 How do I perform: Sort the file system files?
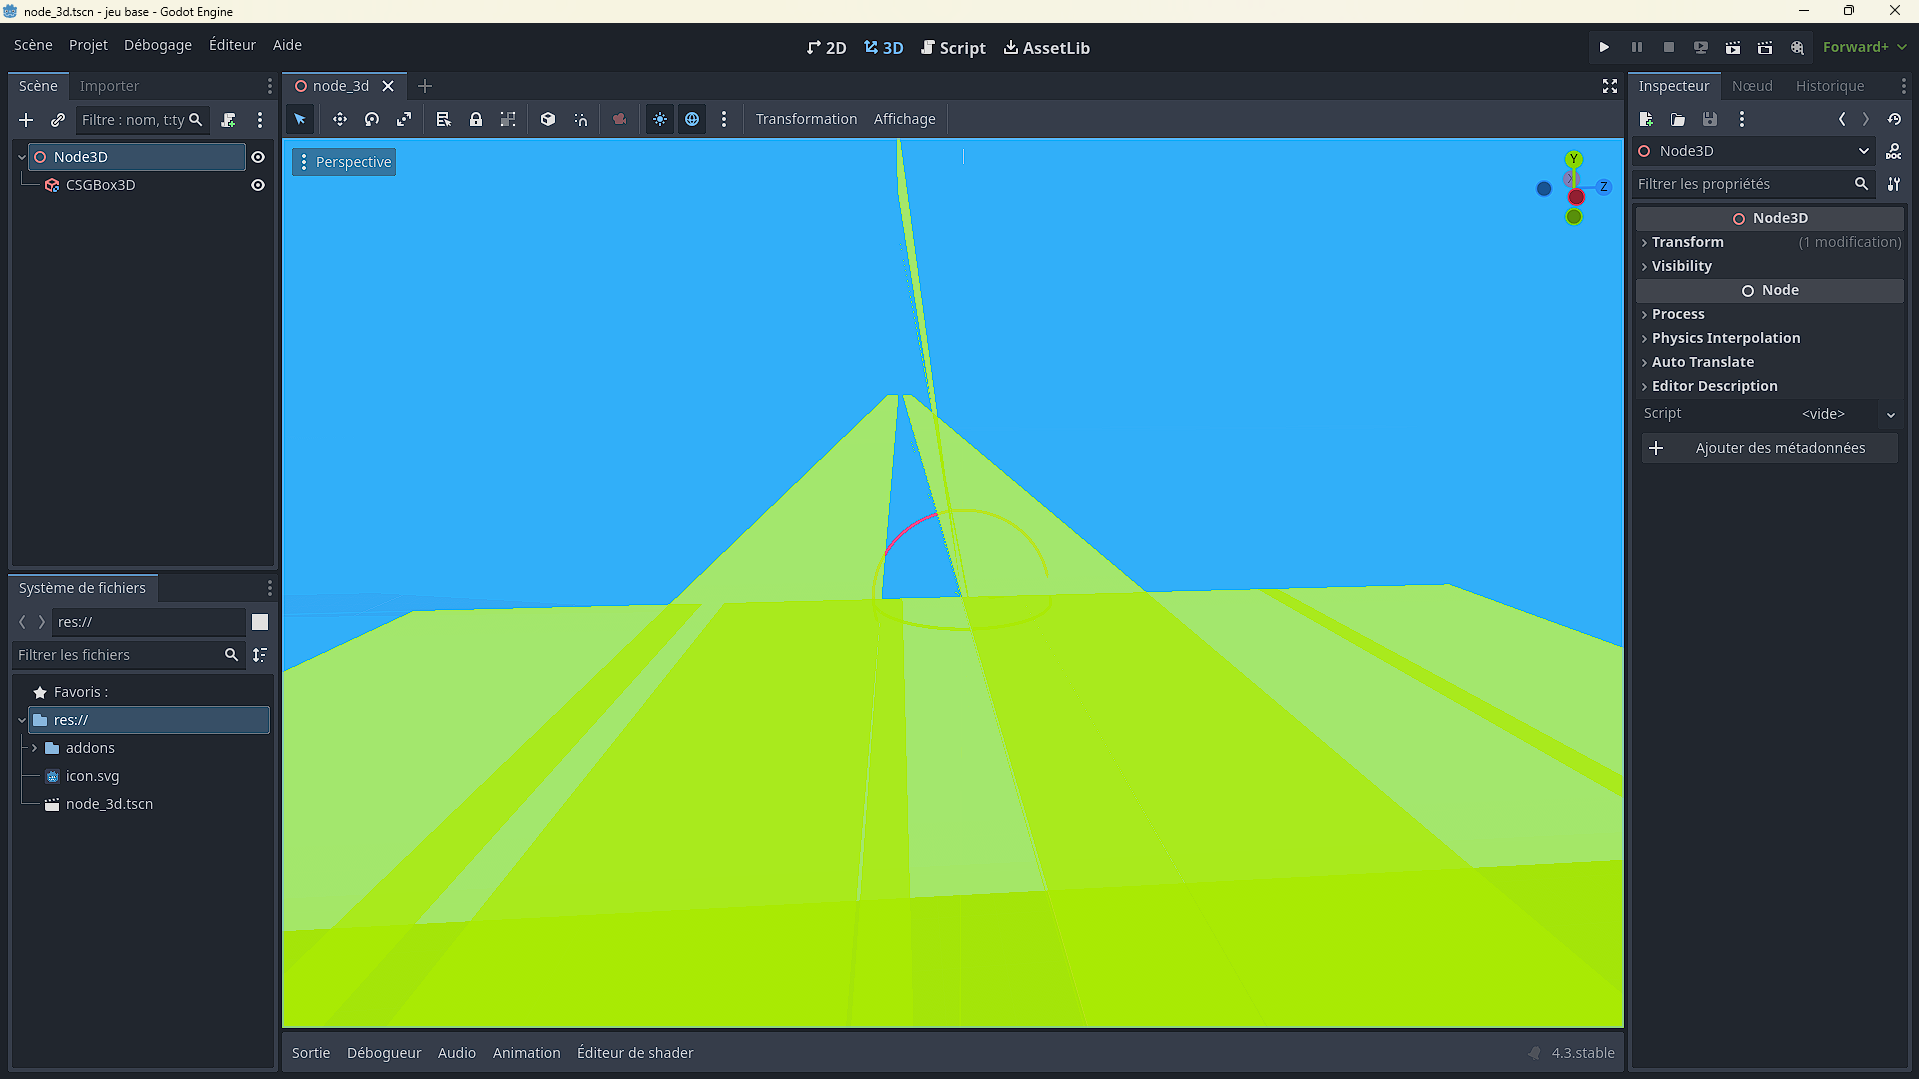click(x=260, y=655)
